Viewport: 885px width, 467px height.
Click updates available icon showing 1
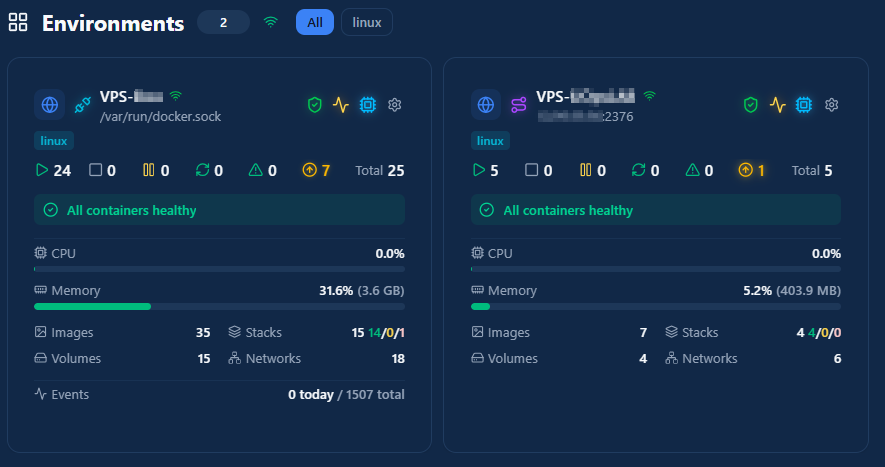click(x=746, y=170)
